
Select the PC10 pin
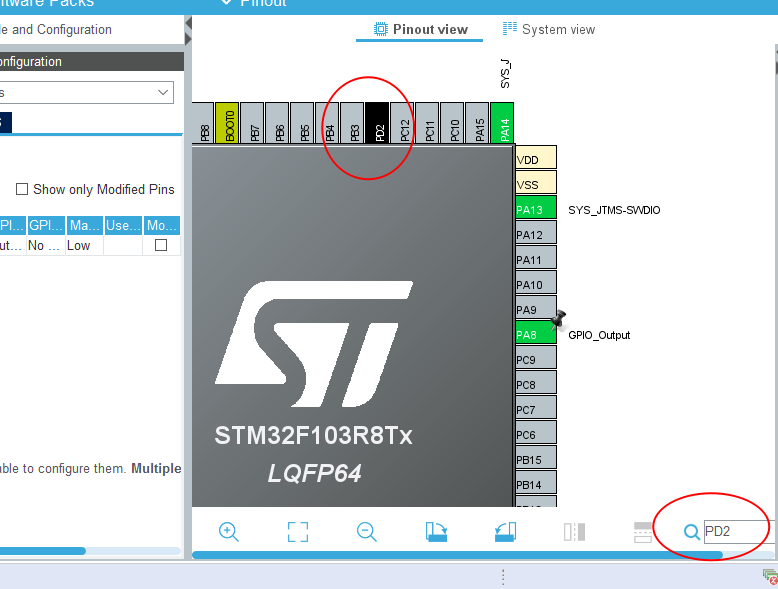click(453, 123)
